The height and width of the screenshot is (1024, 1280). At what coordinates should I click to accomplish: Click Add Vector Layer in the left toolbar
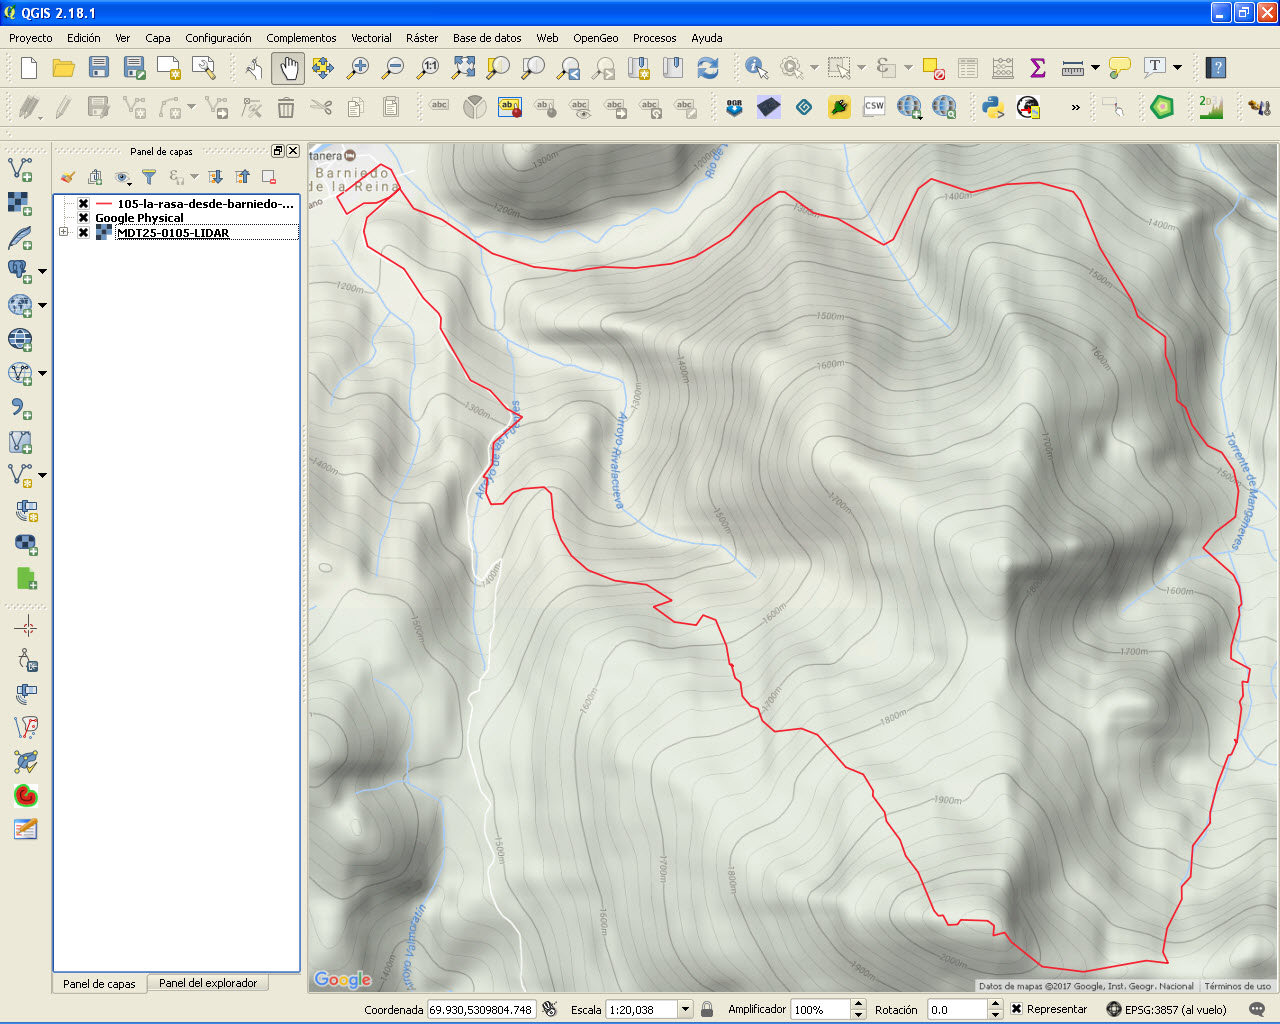[x=20, y=169]
